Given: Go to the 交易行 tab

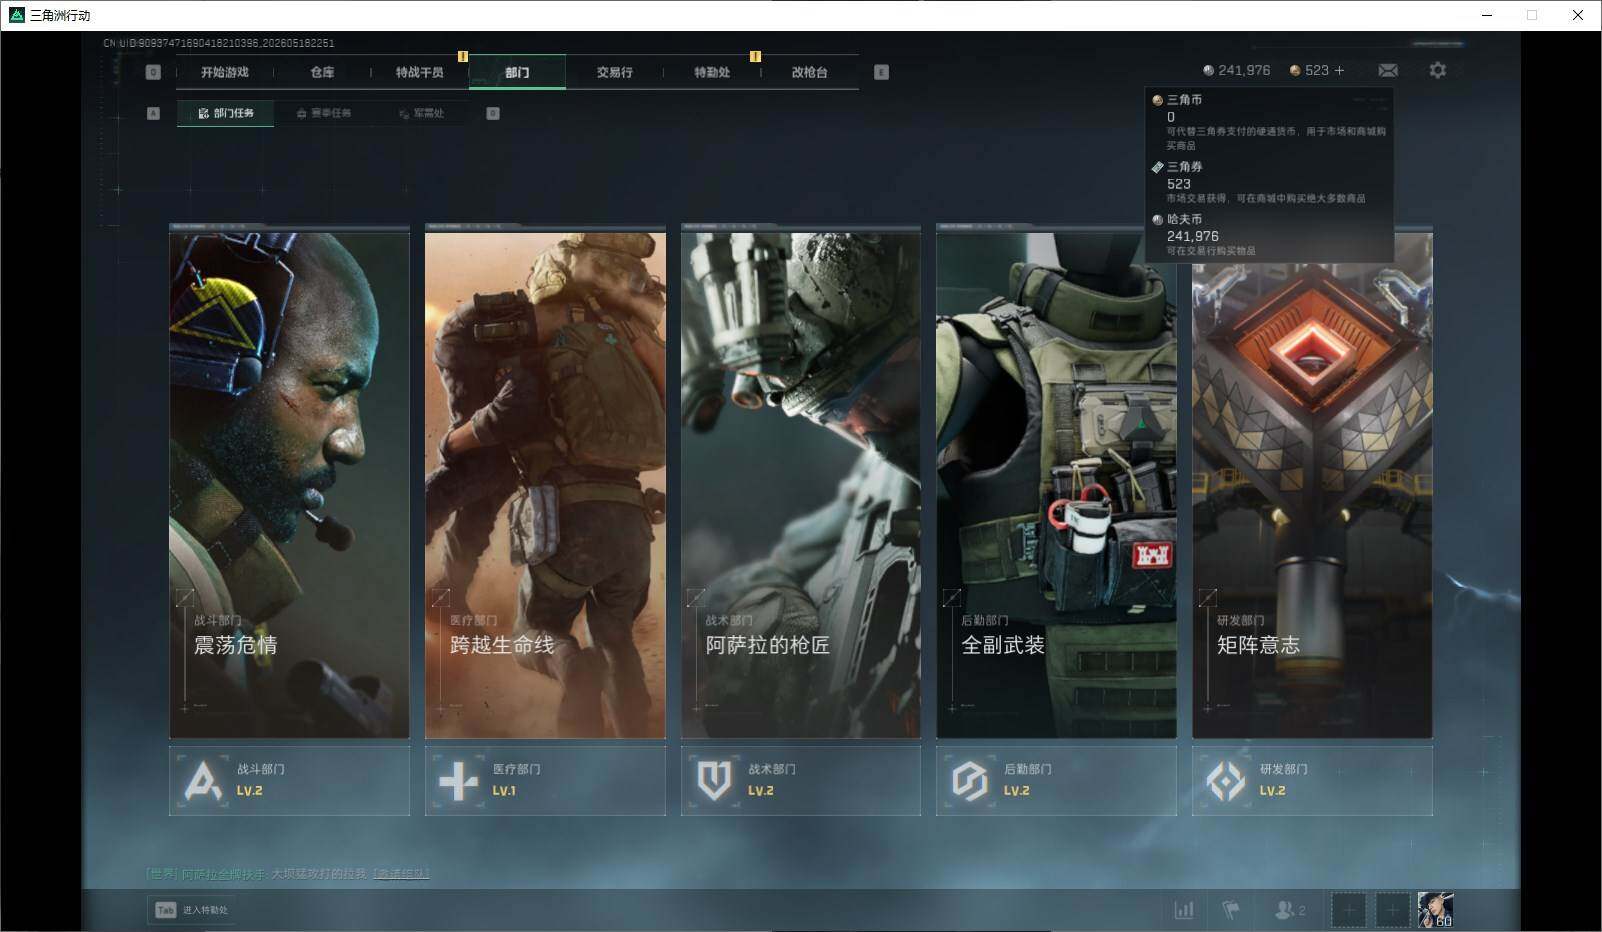Looking at the screenshot, I should point(614,72).
